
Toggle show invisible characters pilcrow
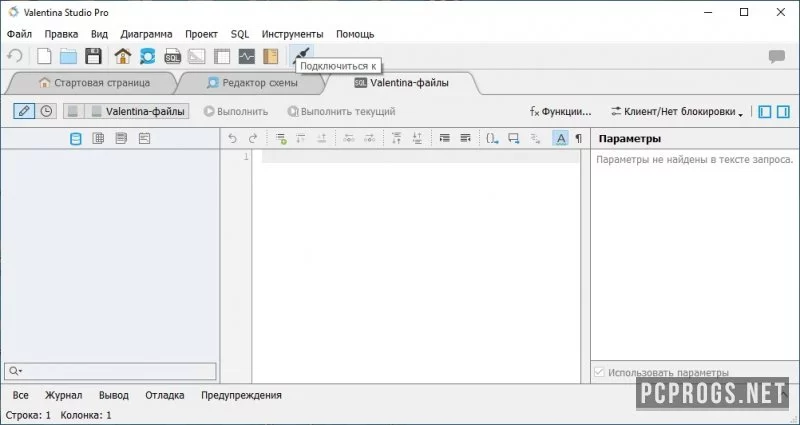[x=579, y=138]
